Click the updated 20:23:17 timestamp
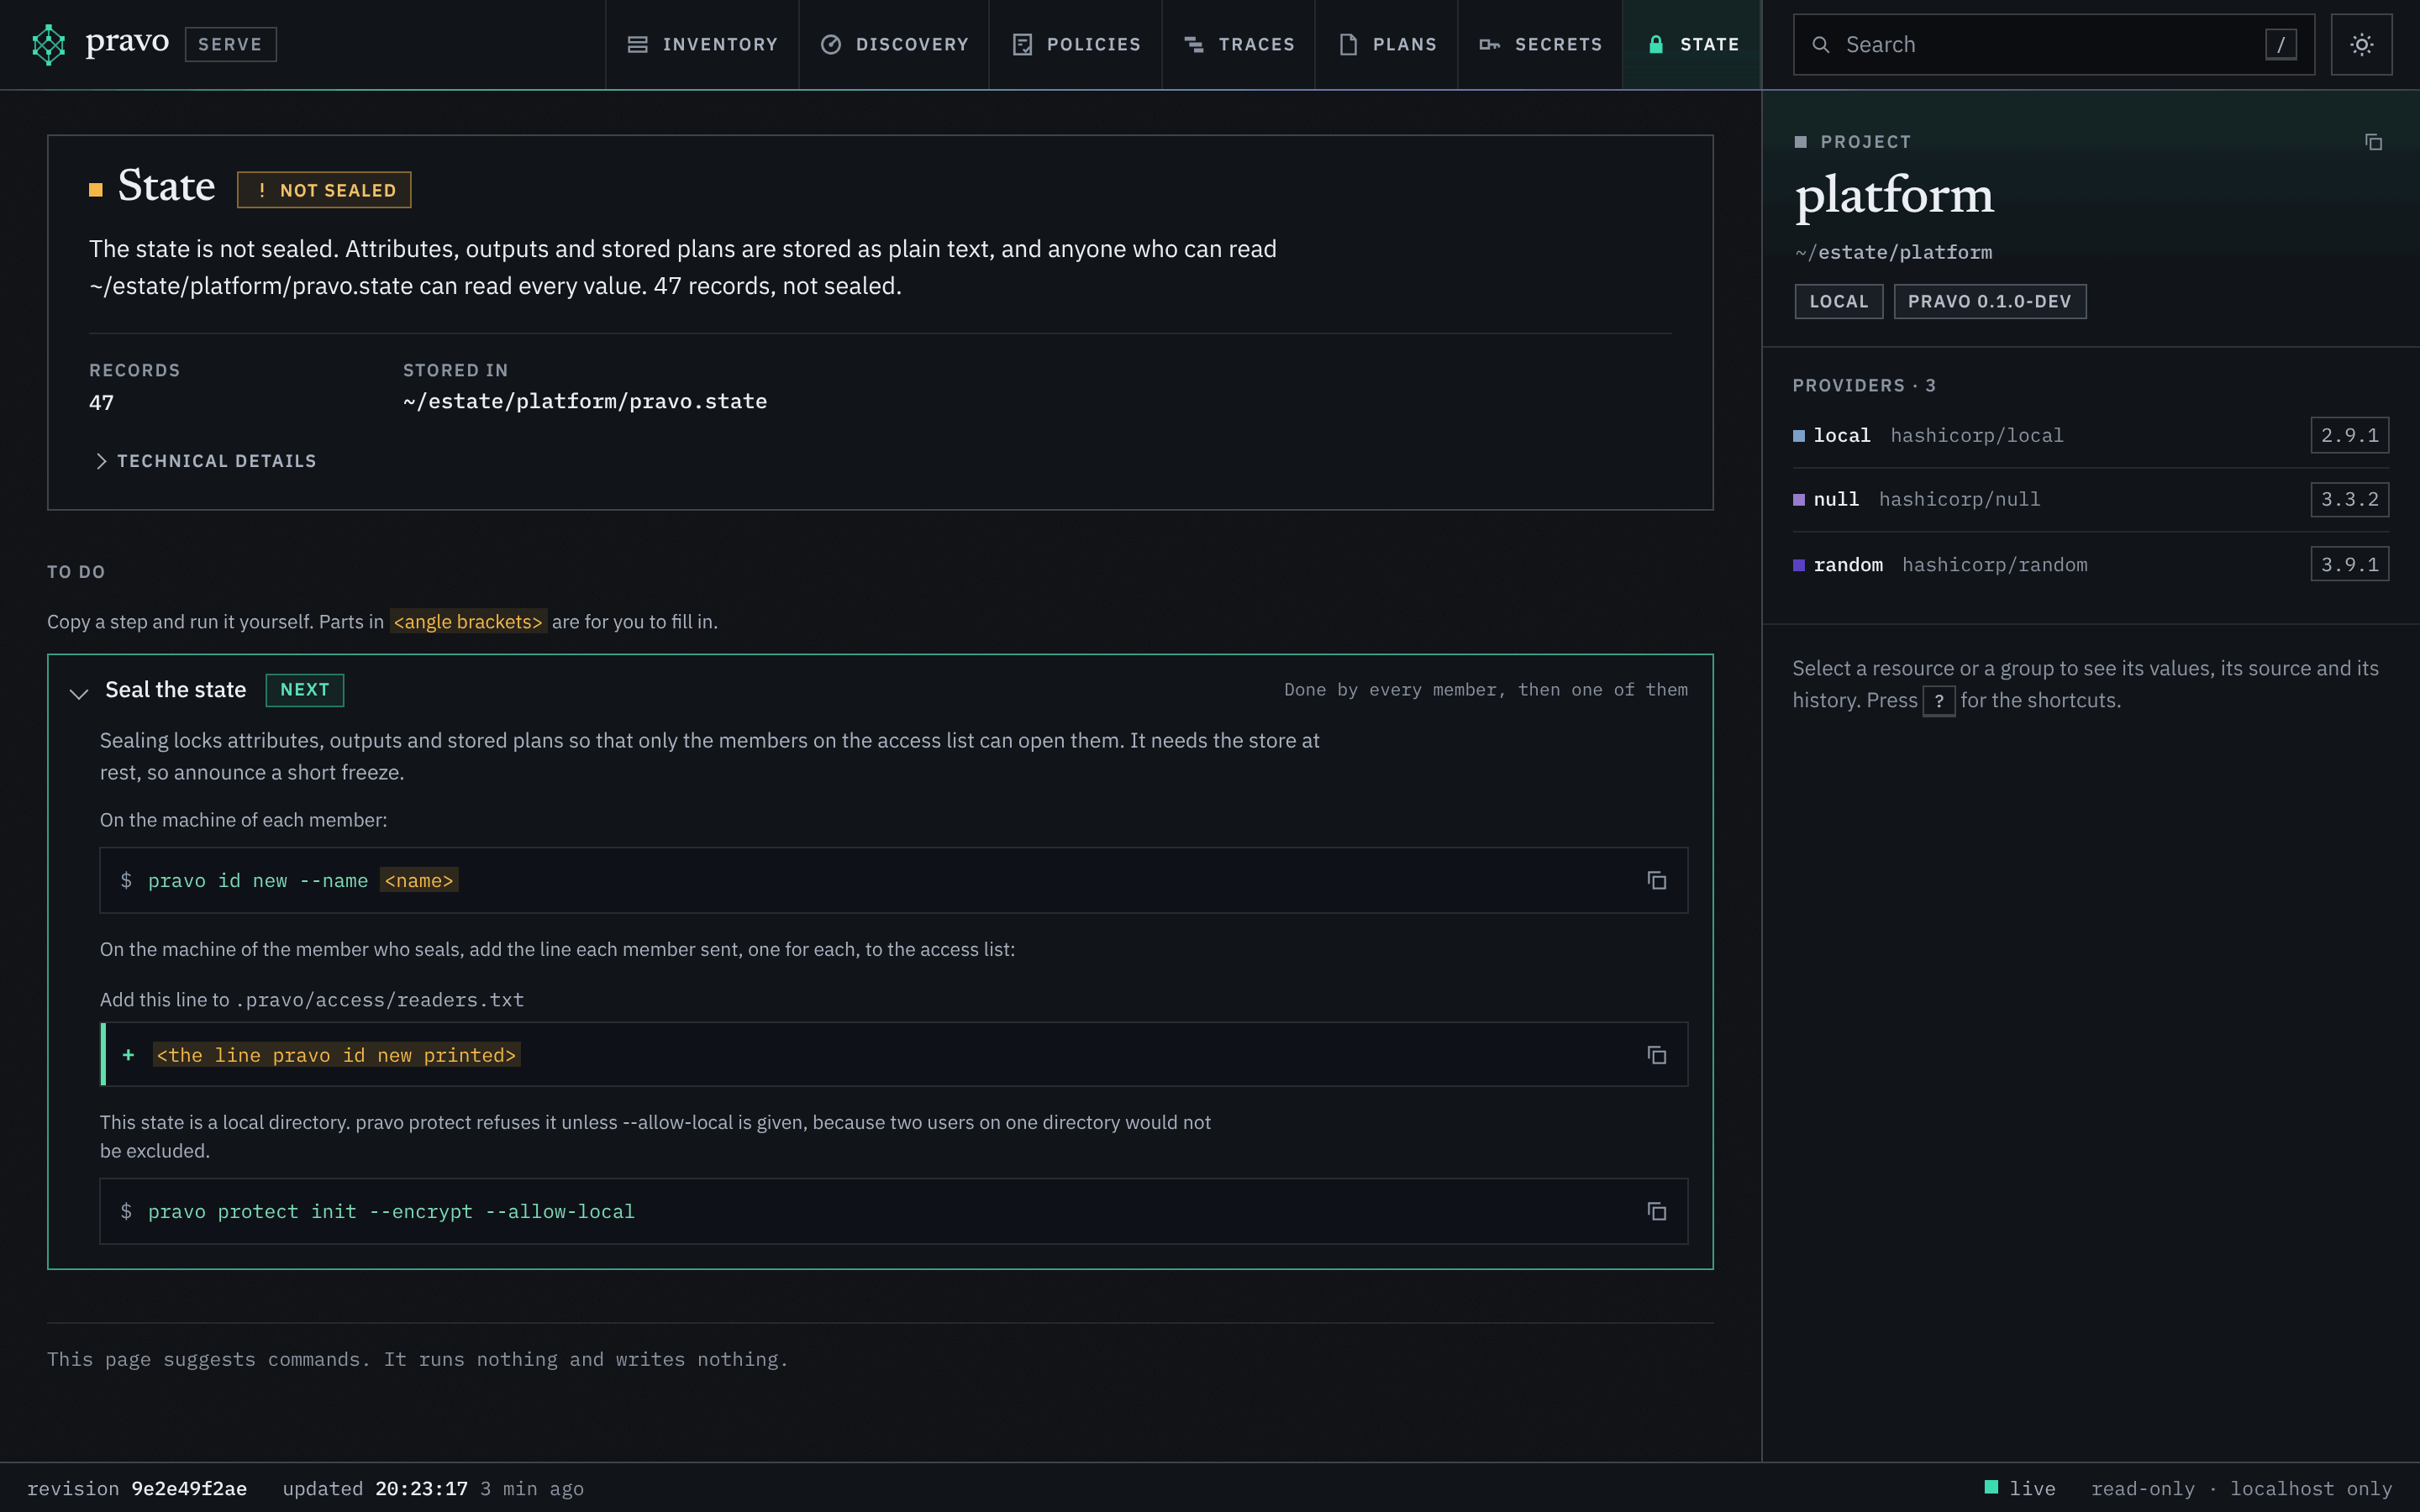The height and width of the screenshot is (1512, 2420). click(x=375, y=1488)
